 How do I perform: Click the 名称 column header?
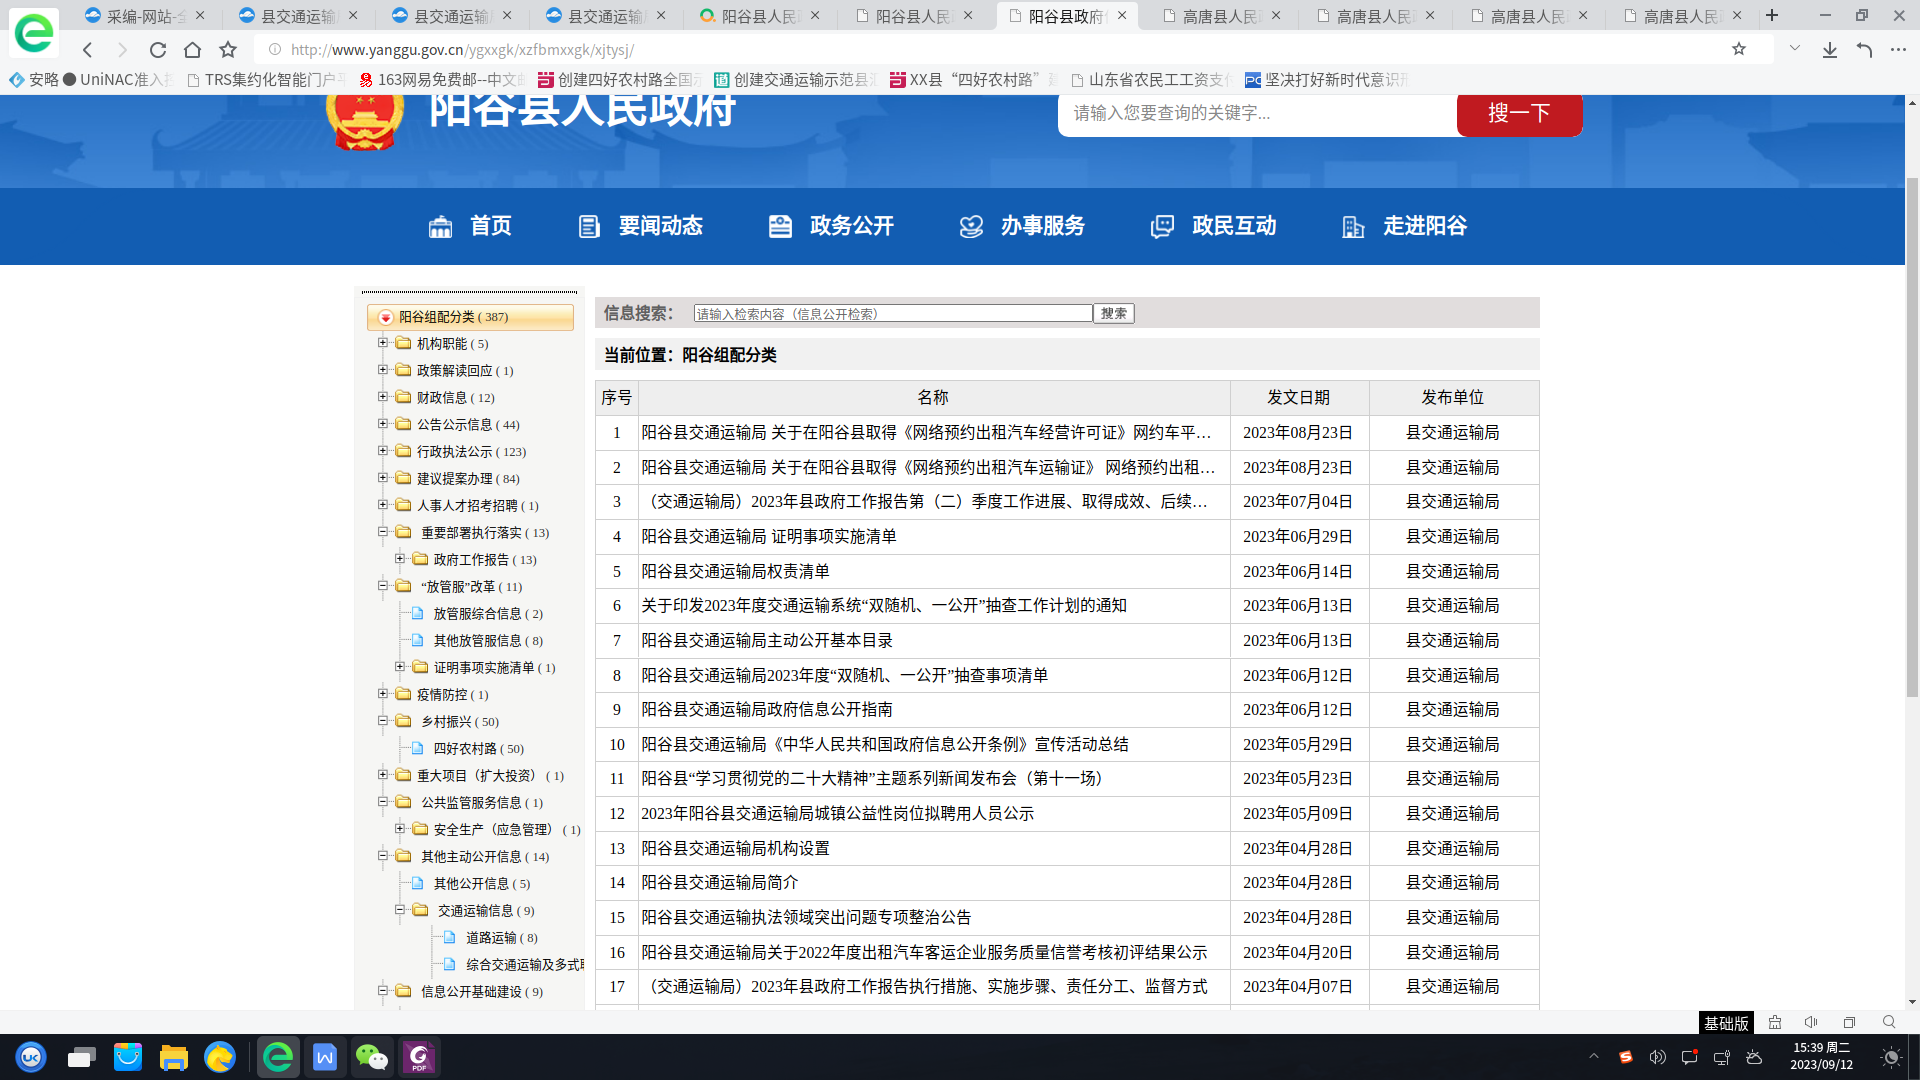pos(933,398)
